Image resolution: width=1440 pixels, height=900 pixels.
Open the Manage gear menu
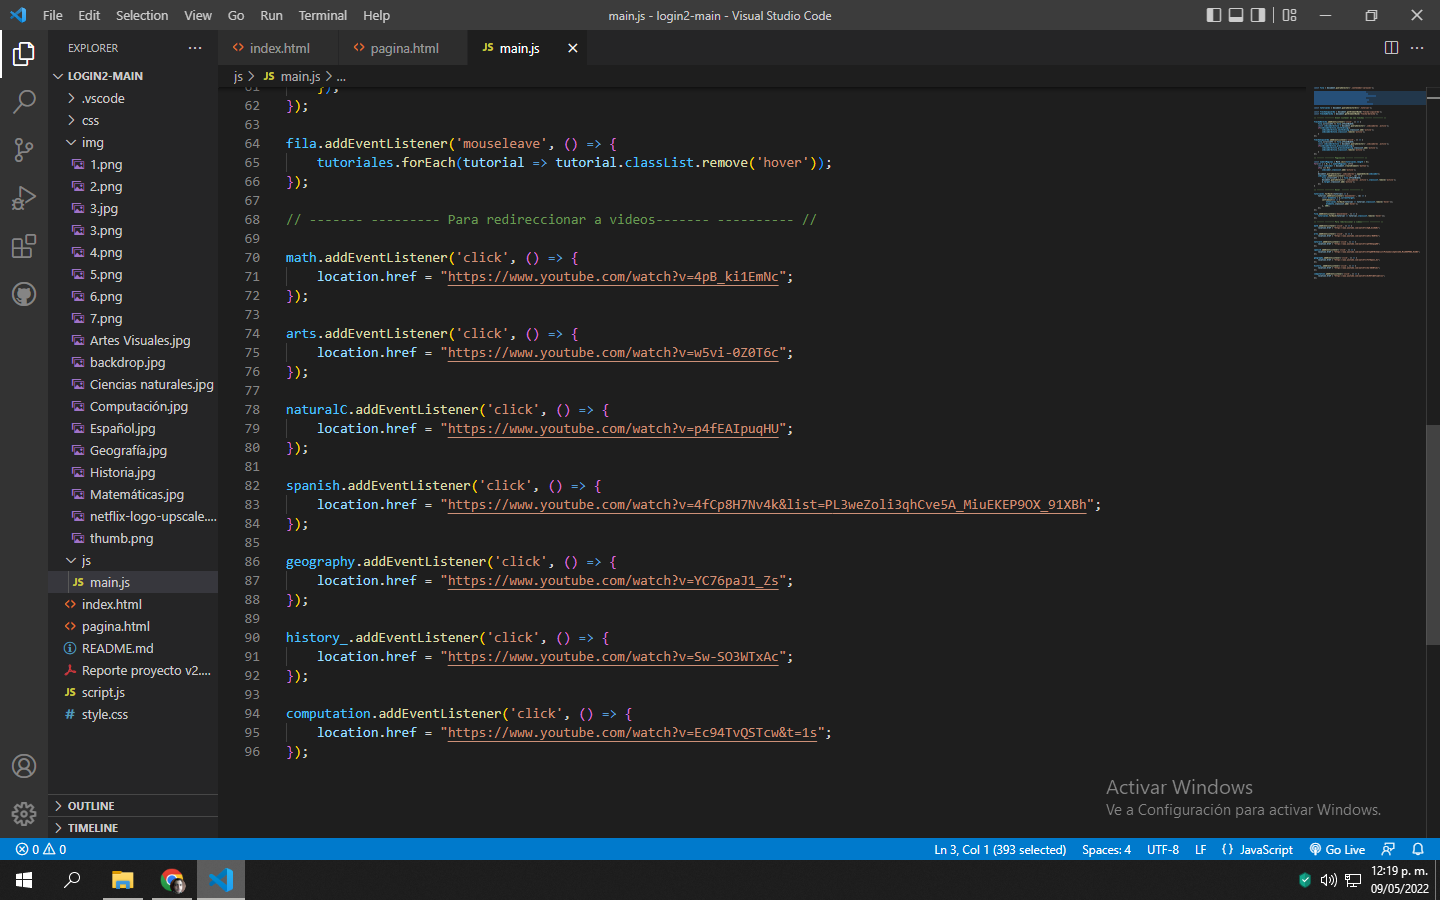(24, 813)
